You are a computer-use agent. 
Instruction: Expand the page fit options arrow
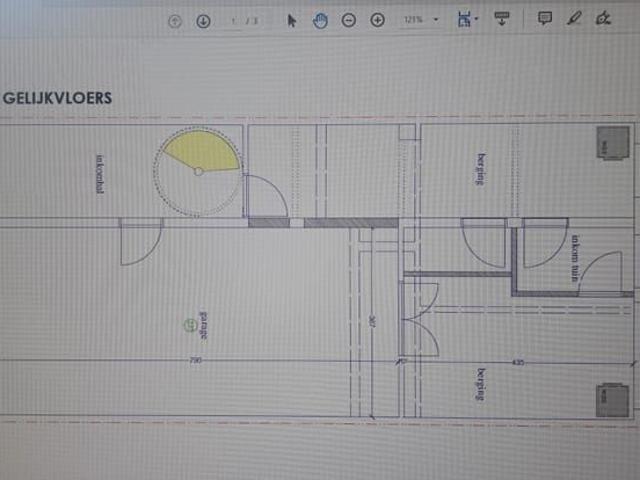tap(477, 19)
